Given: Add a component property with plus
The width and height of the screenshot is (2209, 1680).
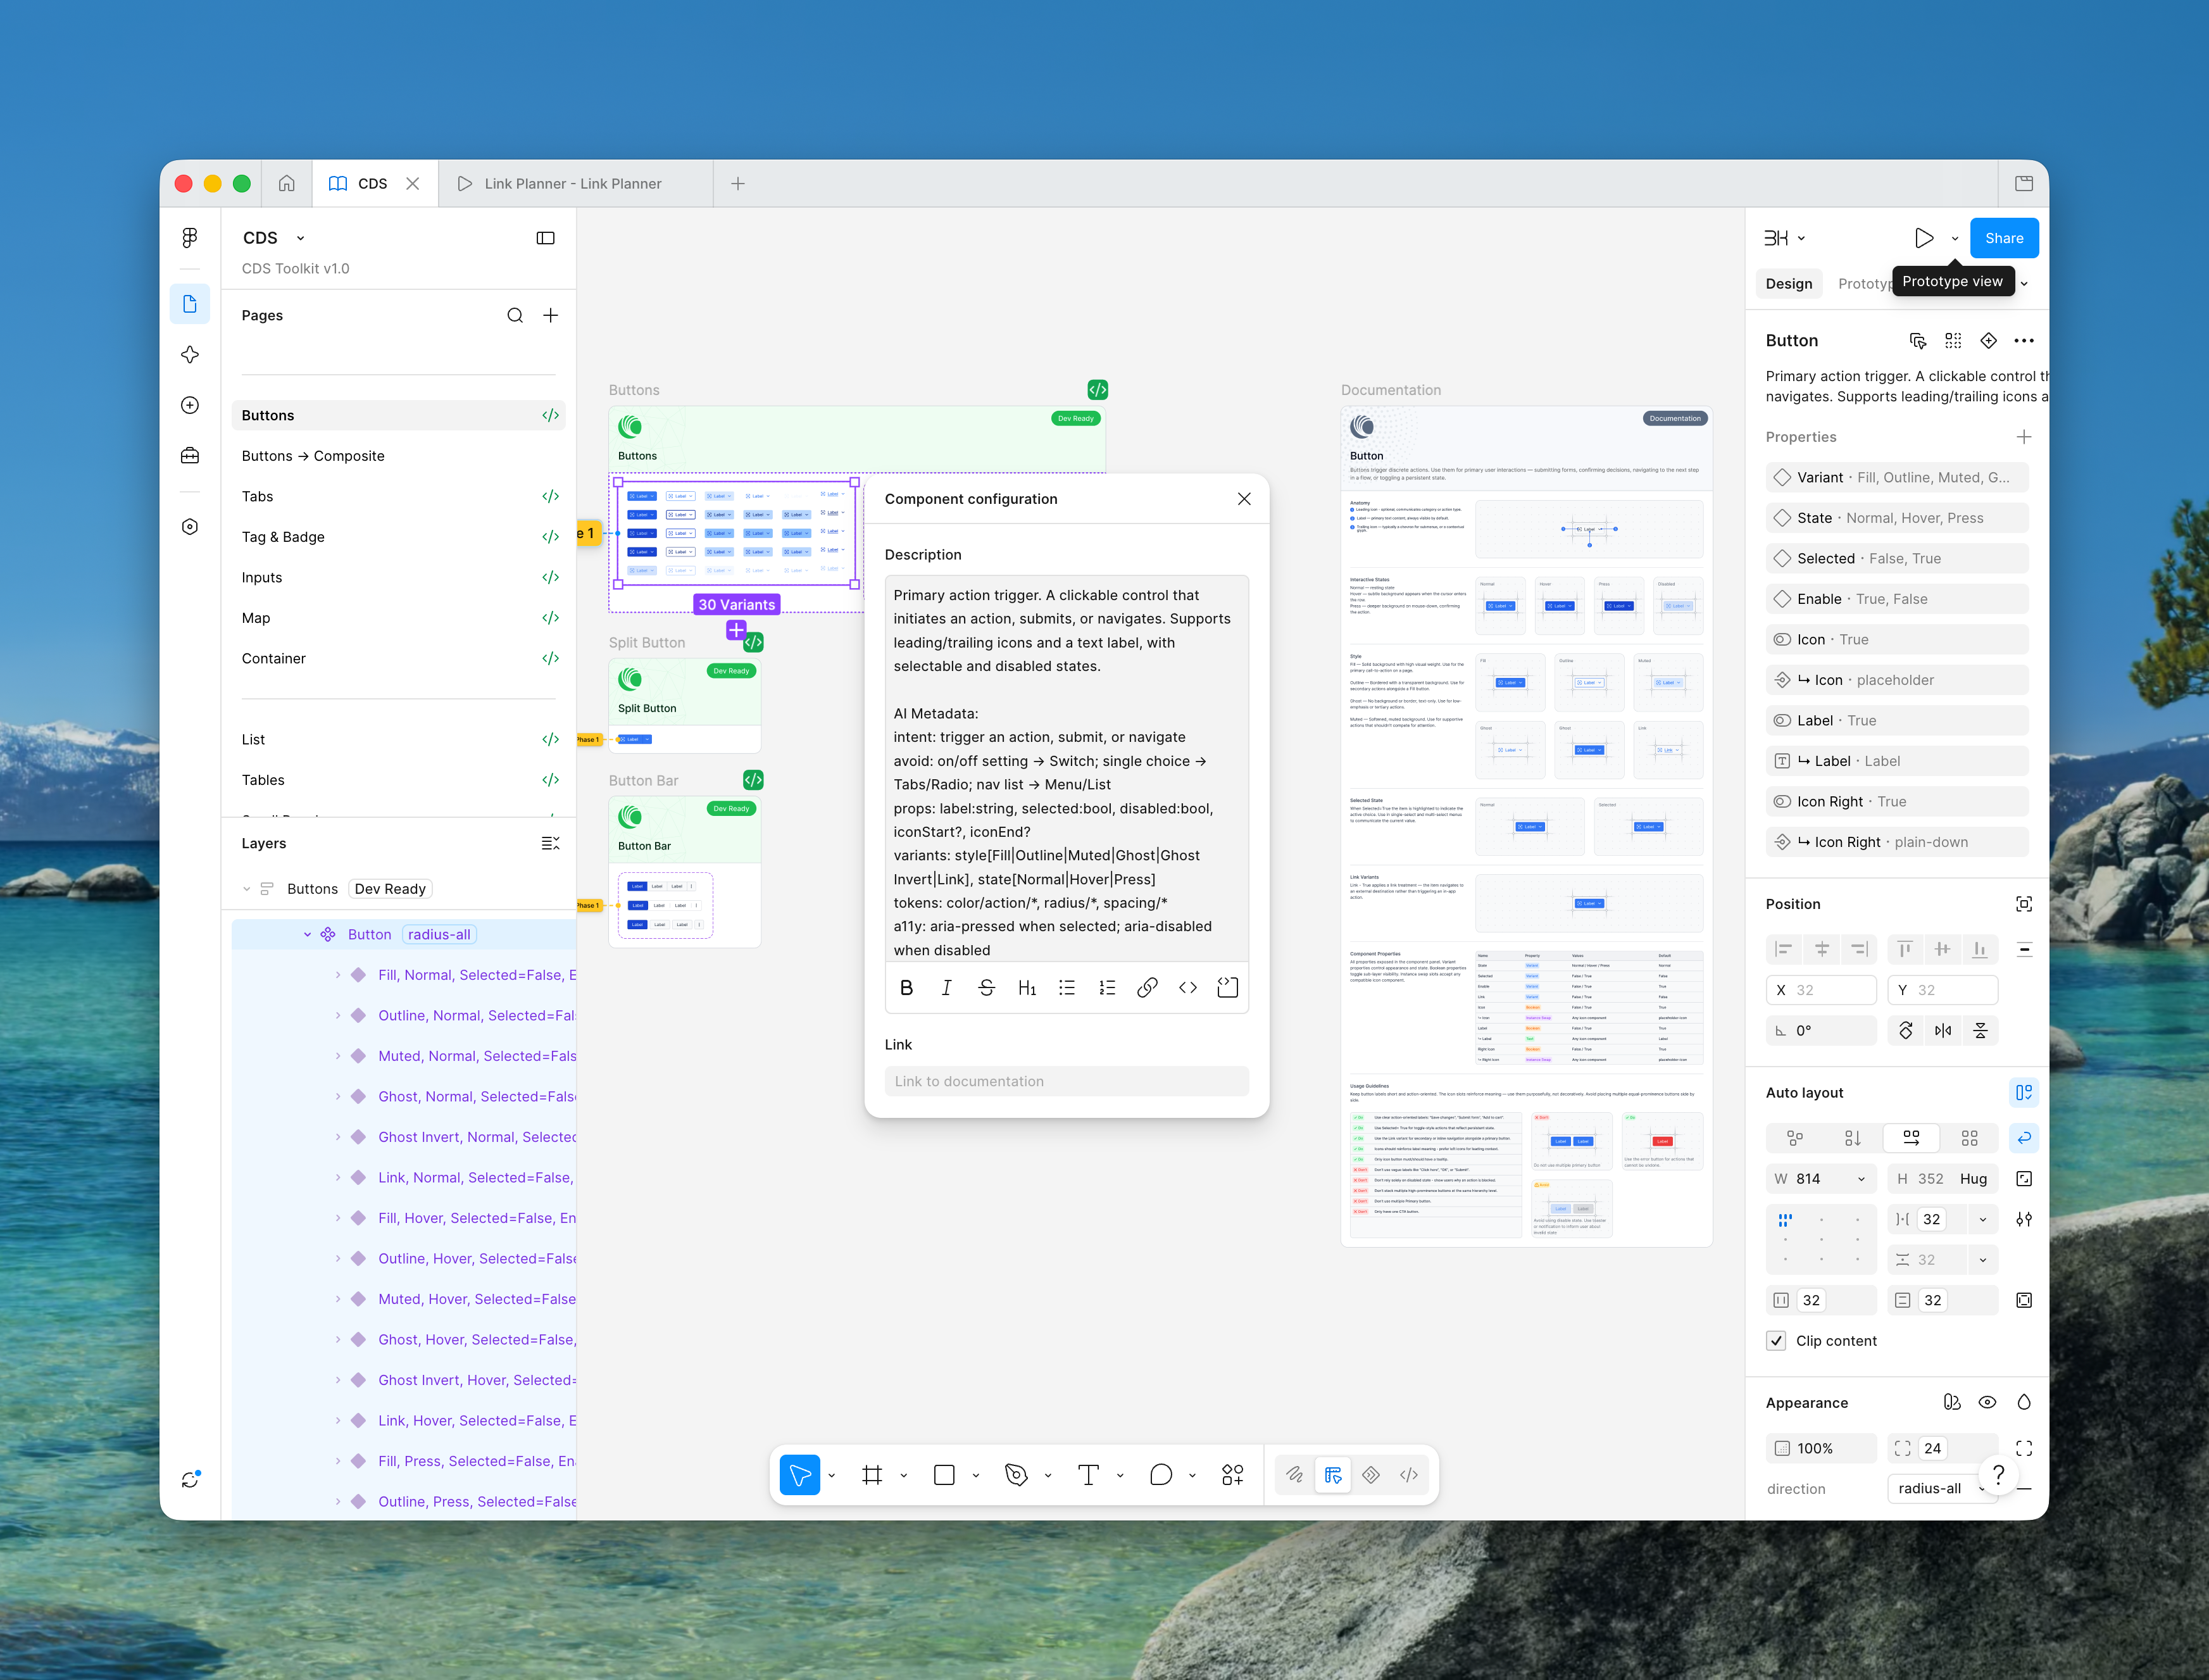Looking at the screenshot, I should coord(2024,437).
